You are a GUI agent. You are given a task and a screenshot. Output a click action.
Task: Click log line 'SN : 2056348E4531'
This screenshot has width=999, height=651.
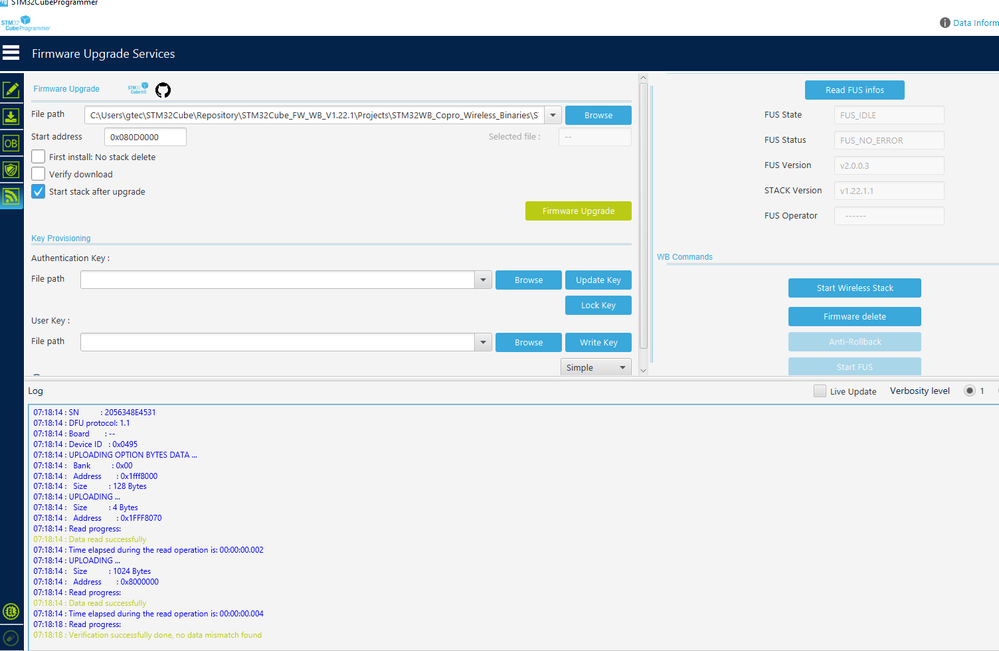94,412
